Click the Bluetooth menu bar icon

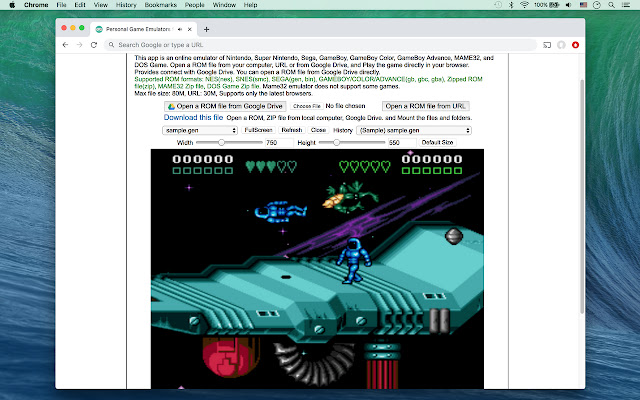(511, 5)
